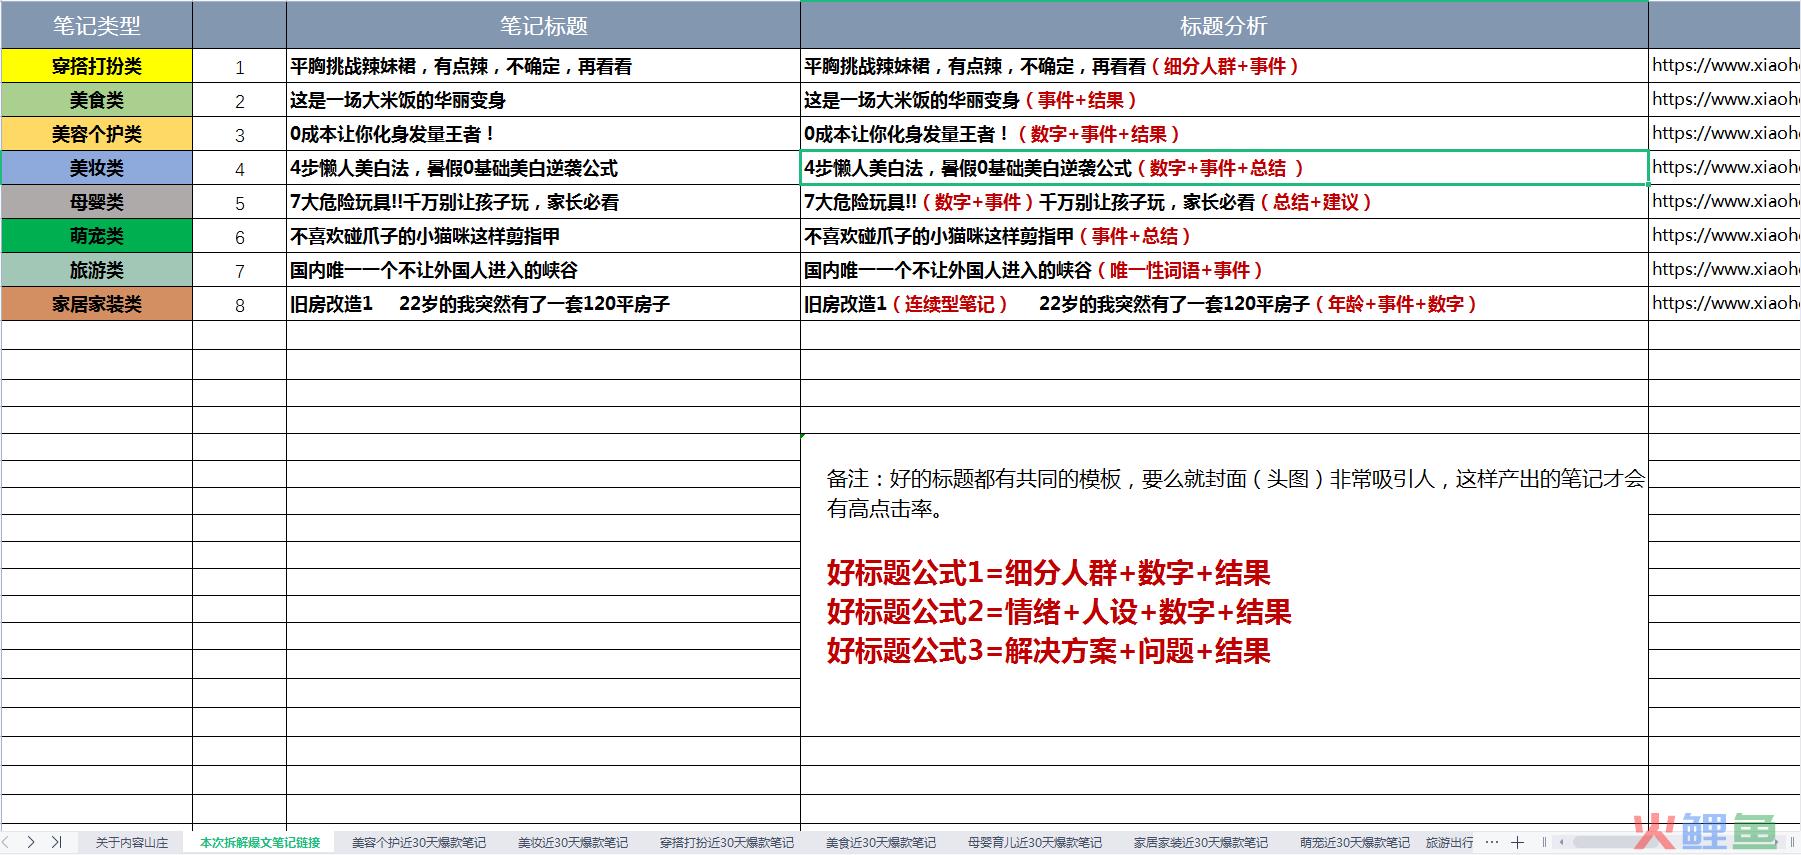Image resolution: width=1801 pixels, height=855 pixels.
Task: Select the 笔记标题 header cell
Action: coord(543,25)
